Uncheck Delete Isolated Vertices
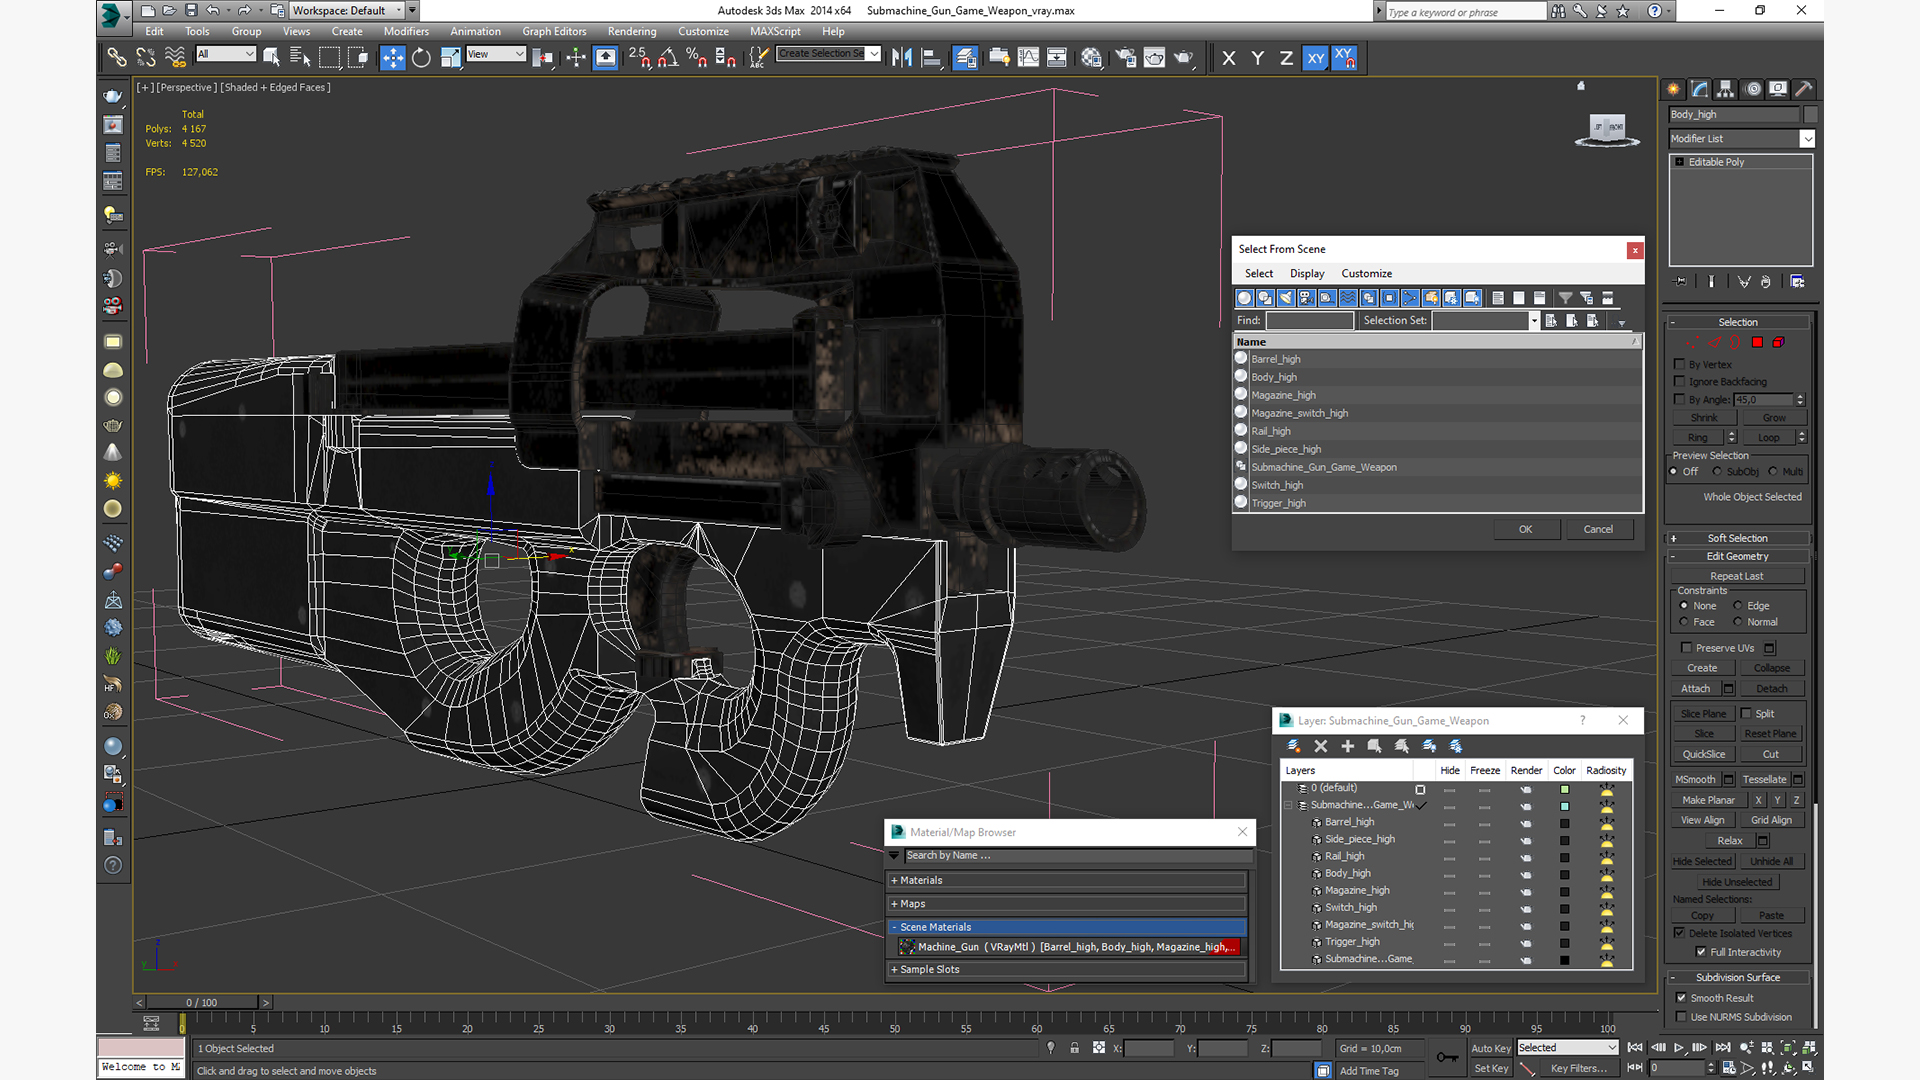Screen dimensions: 1920x1080 point(1680,933)
